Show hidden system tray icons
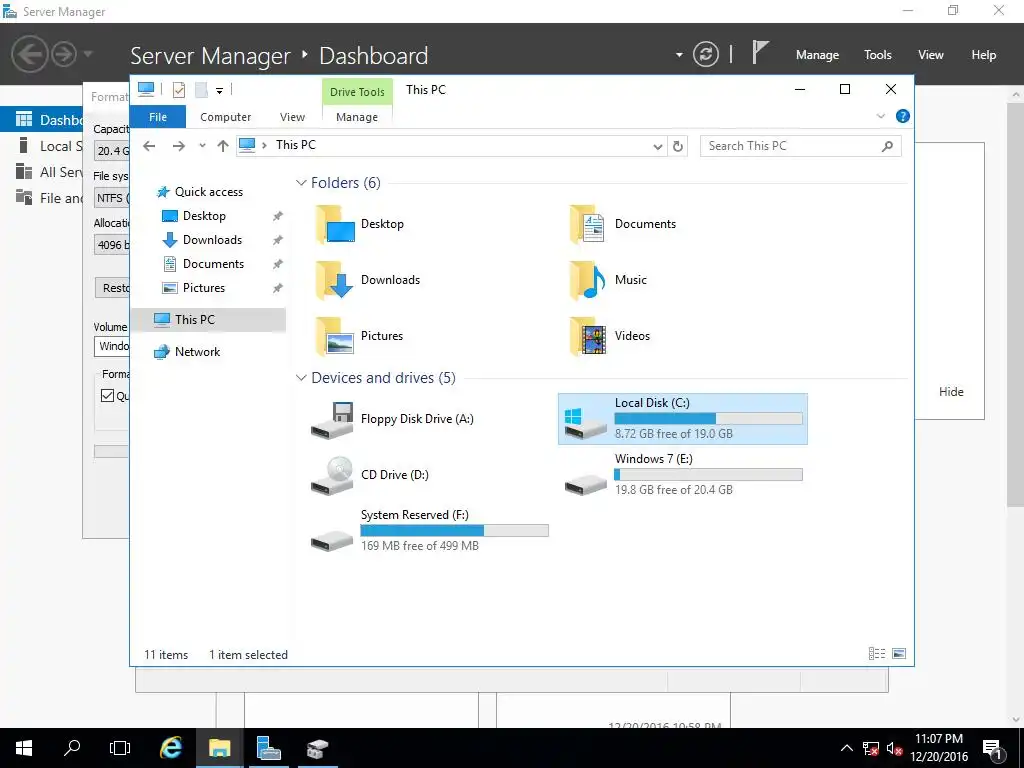 (846, 748)
